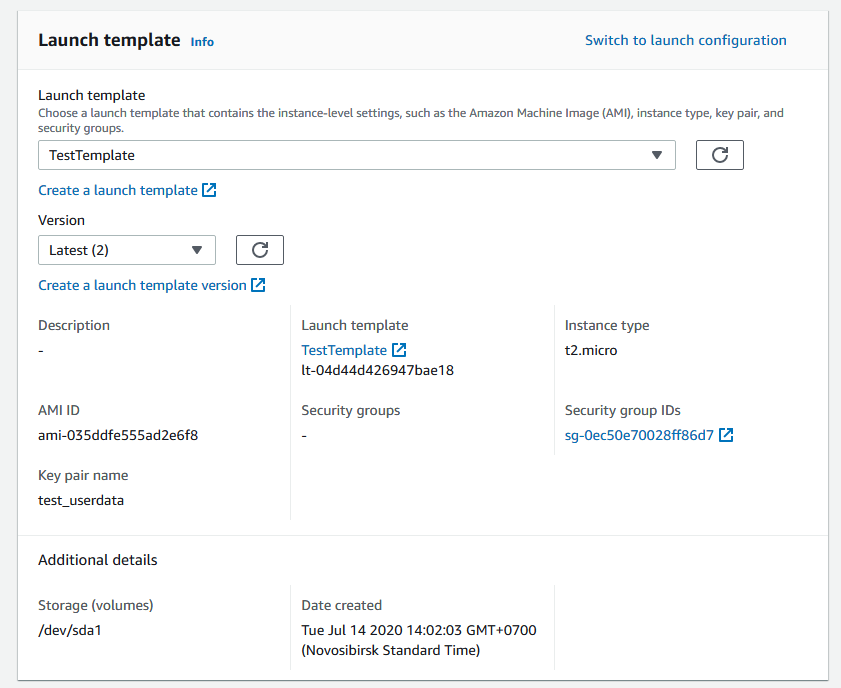Click the key pair name test_userdata
841x688 pixels.
[x=81, y=500]
